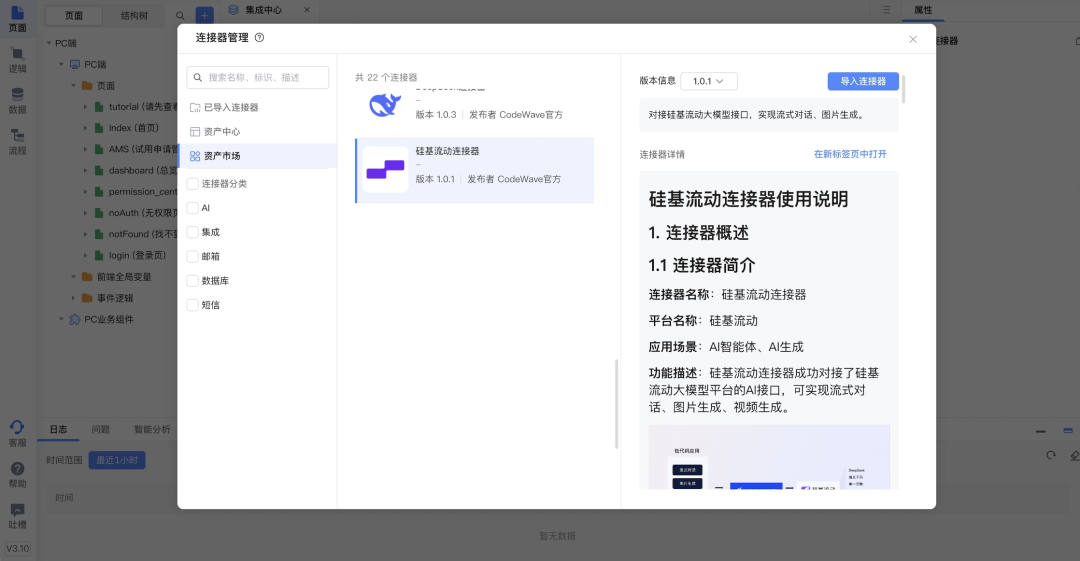1080x561 pixels.
Task: Open the 吐槽 feedback icon
Action: pos(17,516)
